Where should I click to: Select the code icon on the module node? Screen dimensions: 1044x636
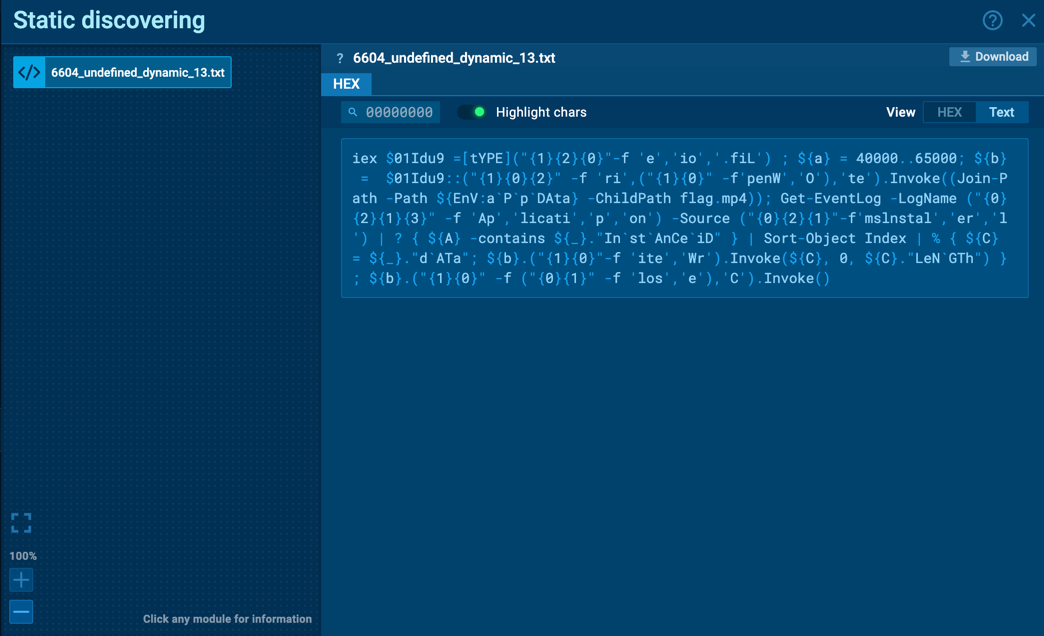pyautogui.click(x=28, y=72)
